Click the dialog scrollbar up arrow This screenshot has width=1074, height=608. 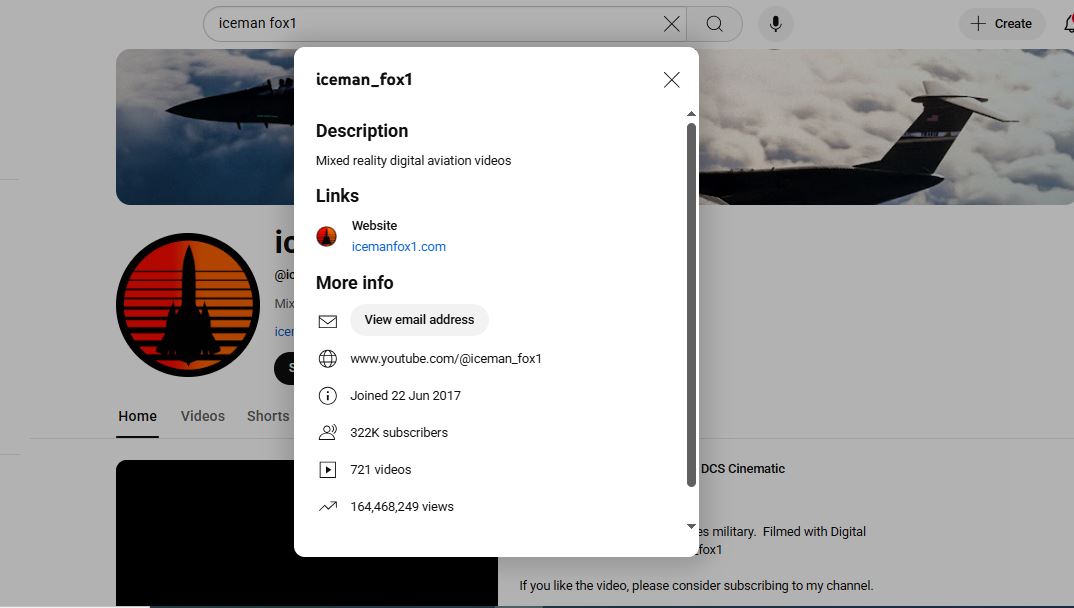point(691,115)
